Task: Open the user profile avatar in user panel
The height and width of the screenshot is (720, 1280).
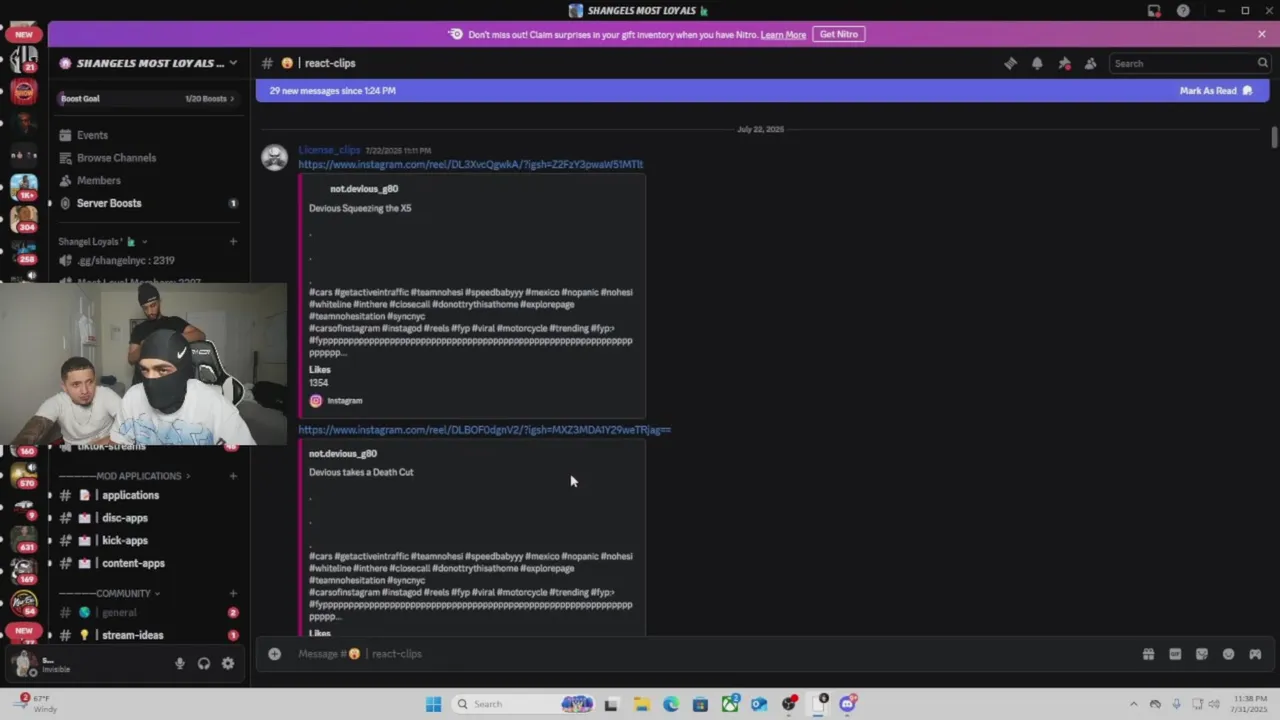Action: tap(24, 663)
